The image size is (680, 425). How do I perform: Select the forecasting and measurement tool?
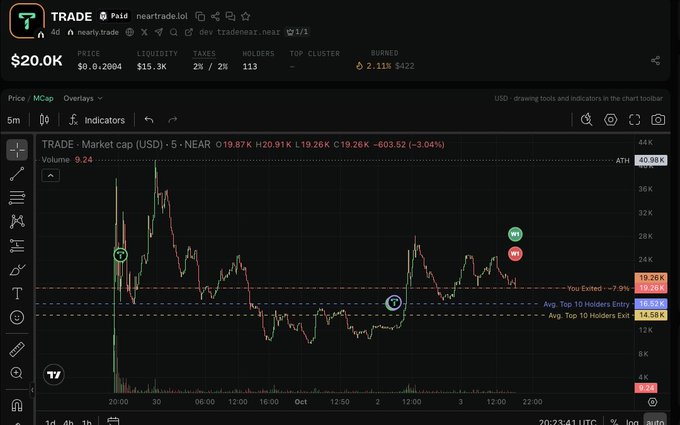click(17, 246)
